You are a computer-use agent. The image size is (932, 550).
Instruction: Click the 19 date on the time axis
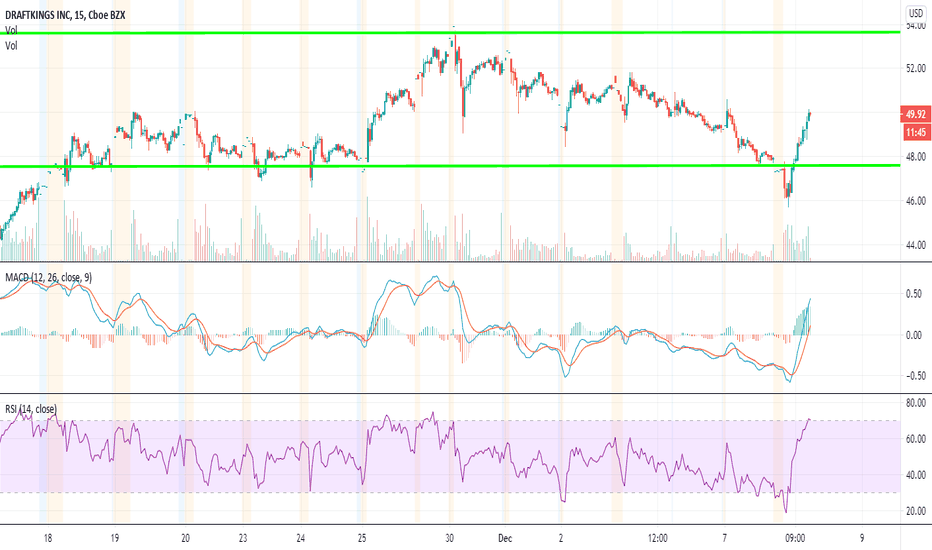coord(115,538)
